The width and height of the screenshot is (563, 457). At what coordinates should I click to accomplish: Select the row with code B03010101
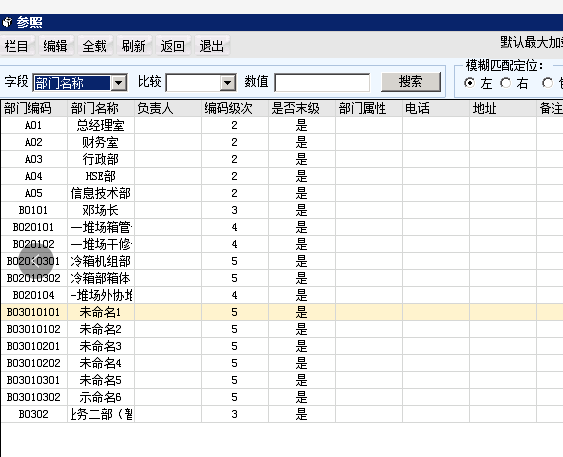[282, 312]
